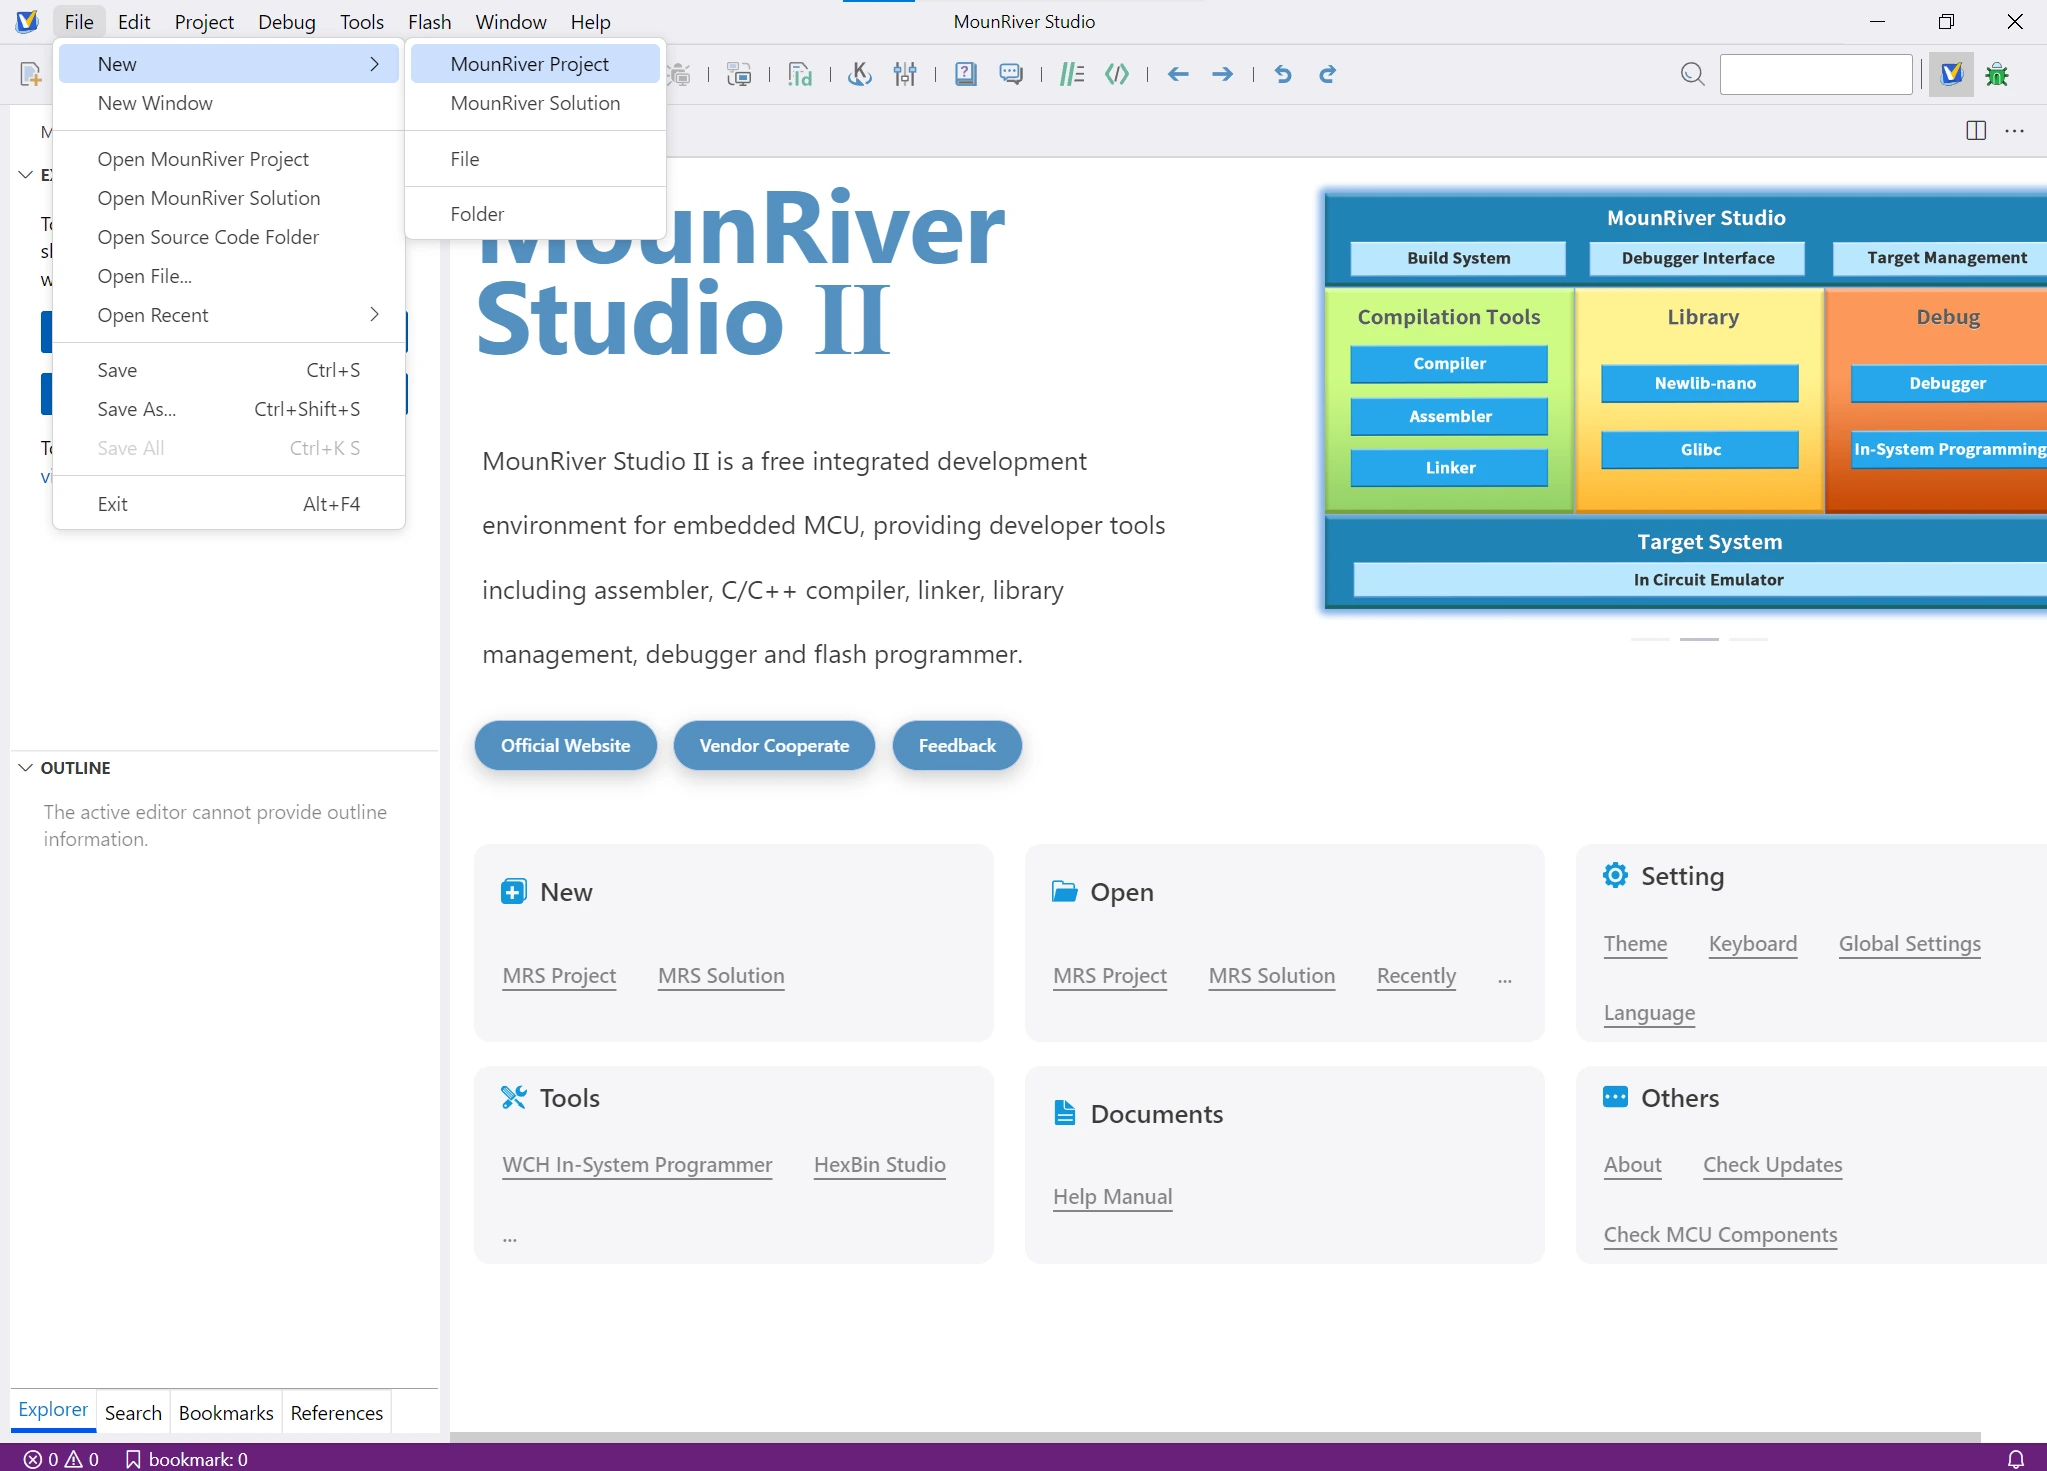Click the folder icon beside Open card

[x=1064, y=891]
